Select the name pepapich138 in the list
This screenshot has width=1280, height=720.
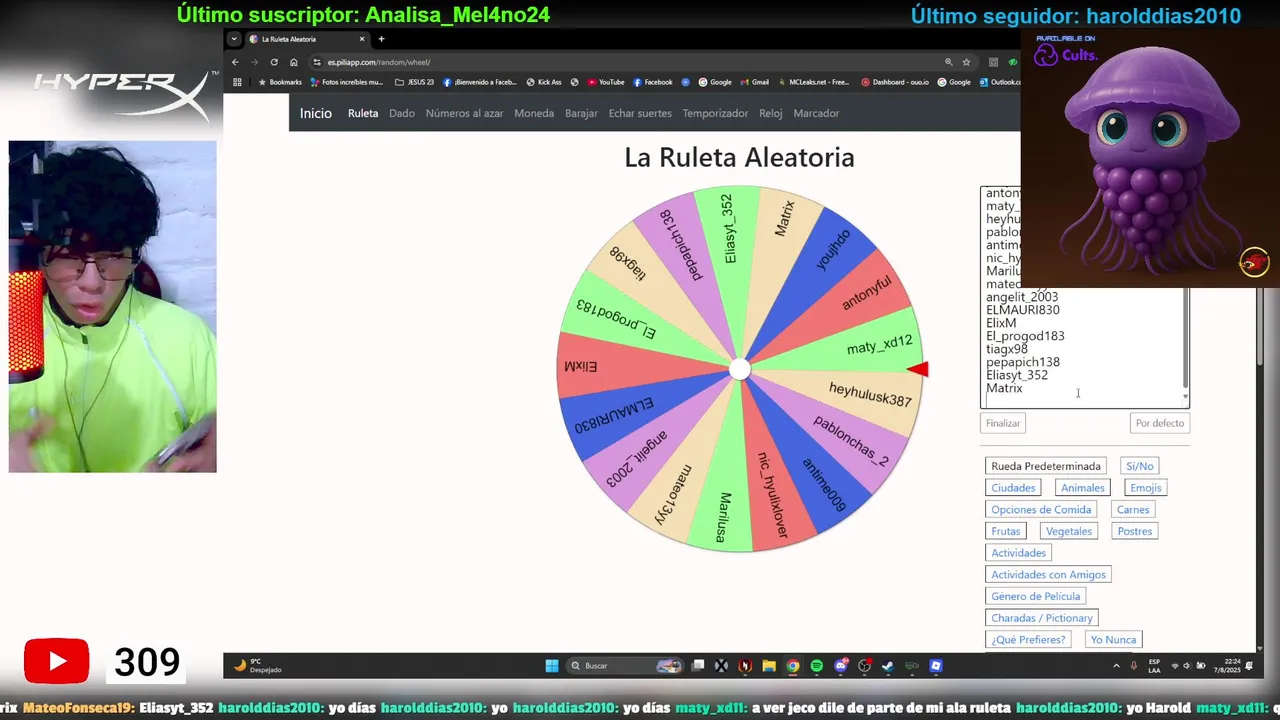[x=1023, y=362]
